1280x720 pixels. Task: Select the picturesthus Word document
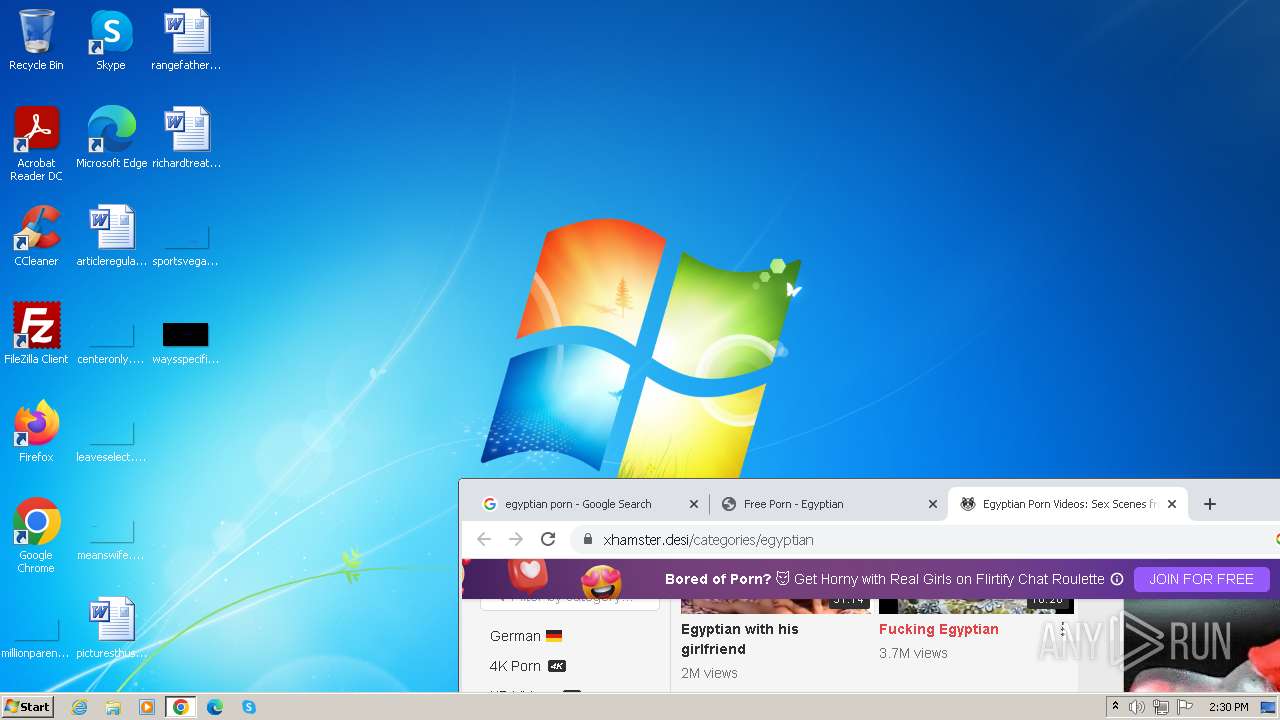pos(111,628)
